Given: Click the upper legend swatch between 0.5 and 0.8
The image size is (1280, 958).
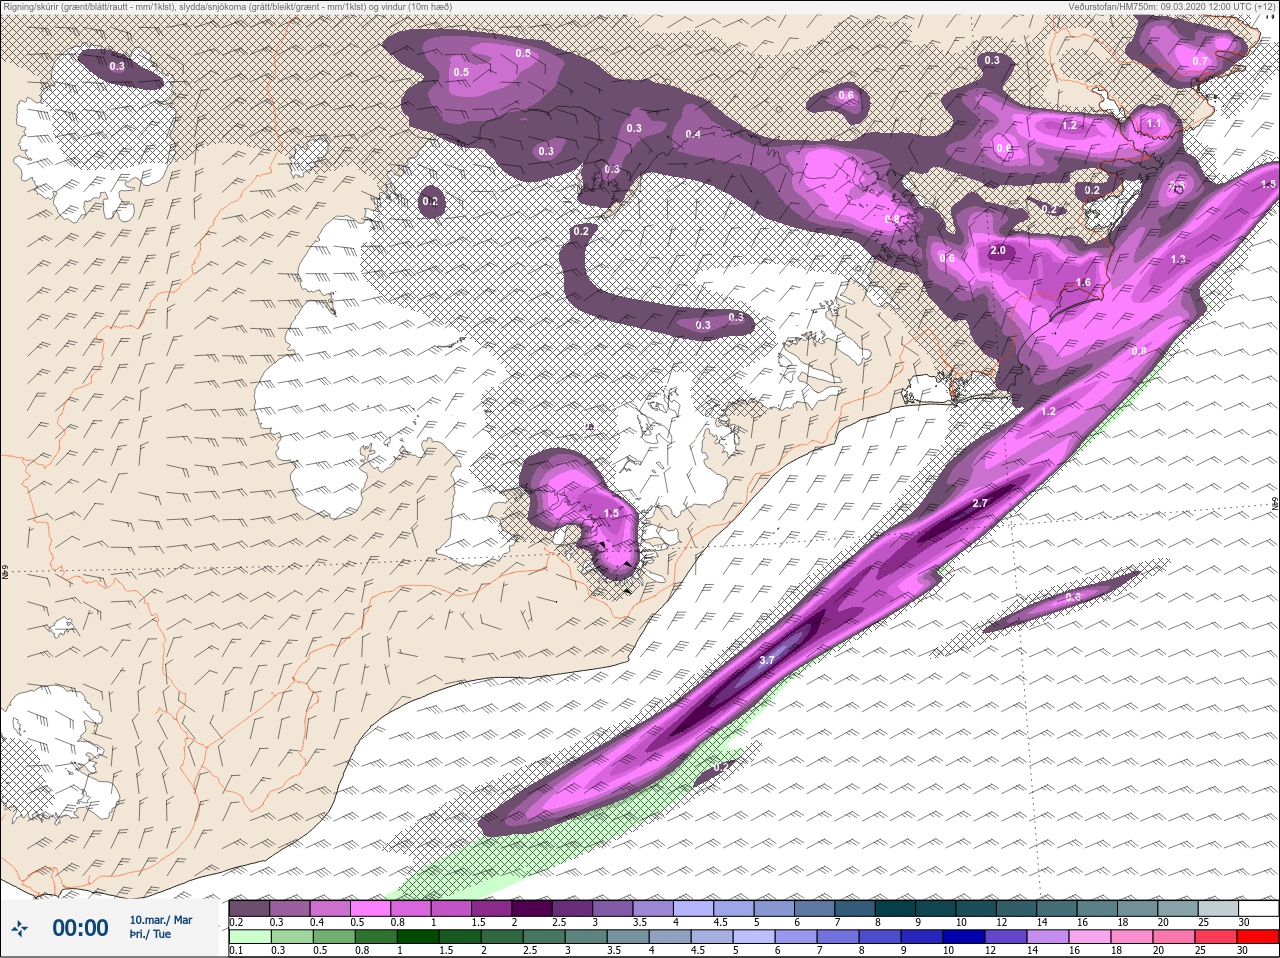Looking at the screenshot, I should (370, 909).
